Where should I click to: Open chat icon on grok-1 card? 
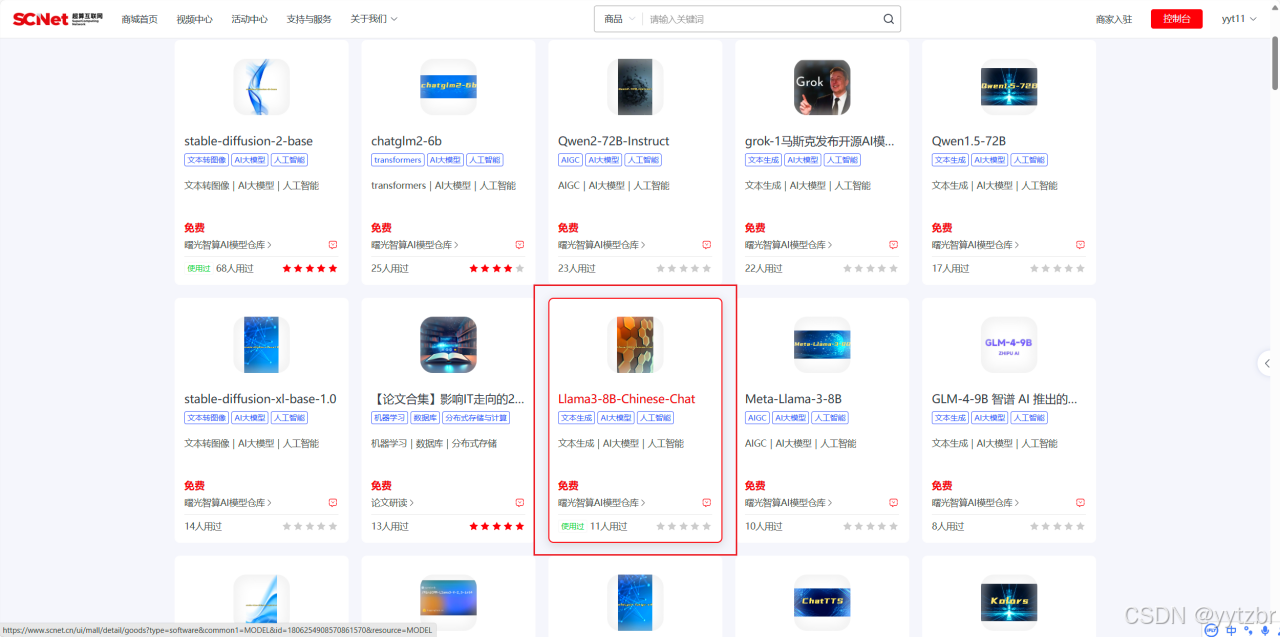pyautogui.click(x=894, y=245)
